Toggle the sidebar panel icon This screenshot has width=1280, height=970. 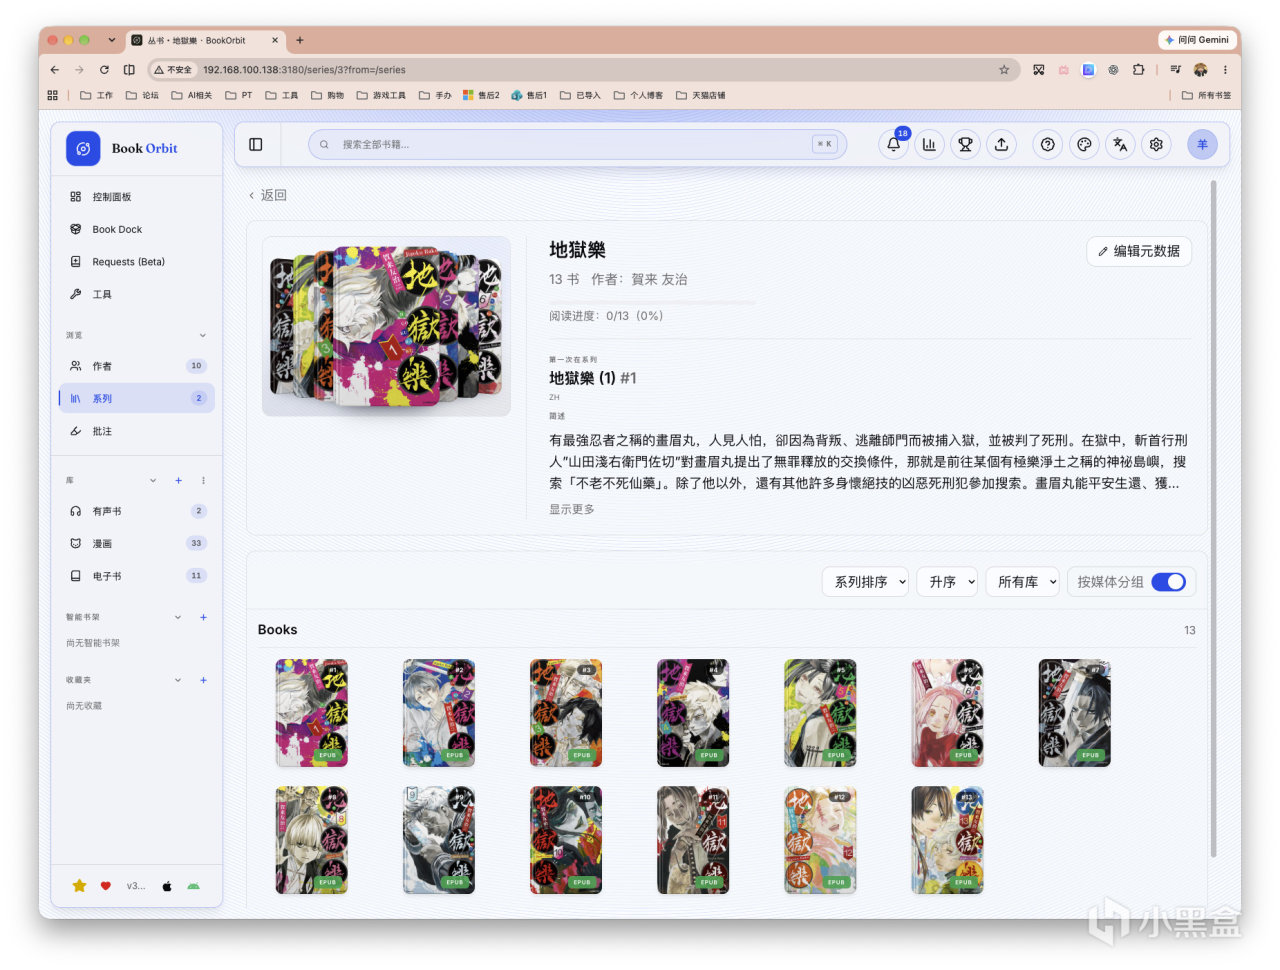[x=256, y=145]
